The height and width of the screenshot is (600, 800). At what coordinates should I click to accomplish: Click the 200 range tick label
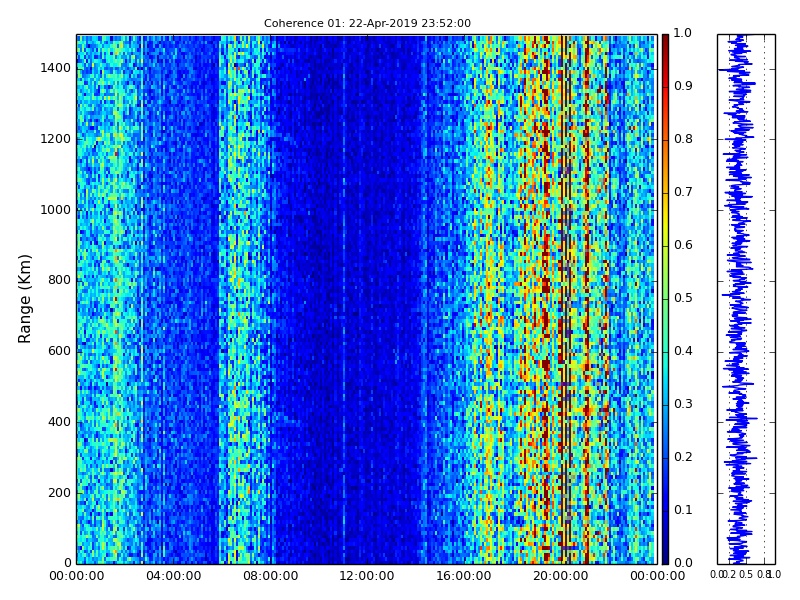(x=60, y=493)
